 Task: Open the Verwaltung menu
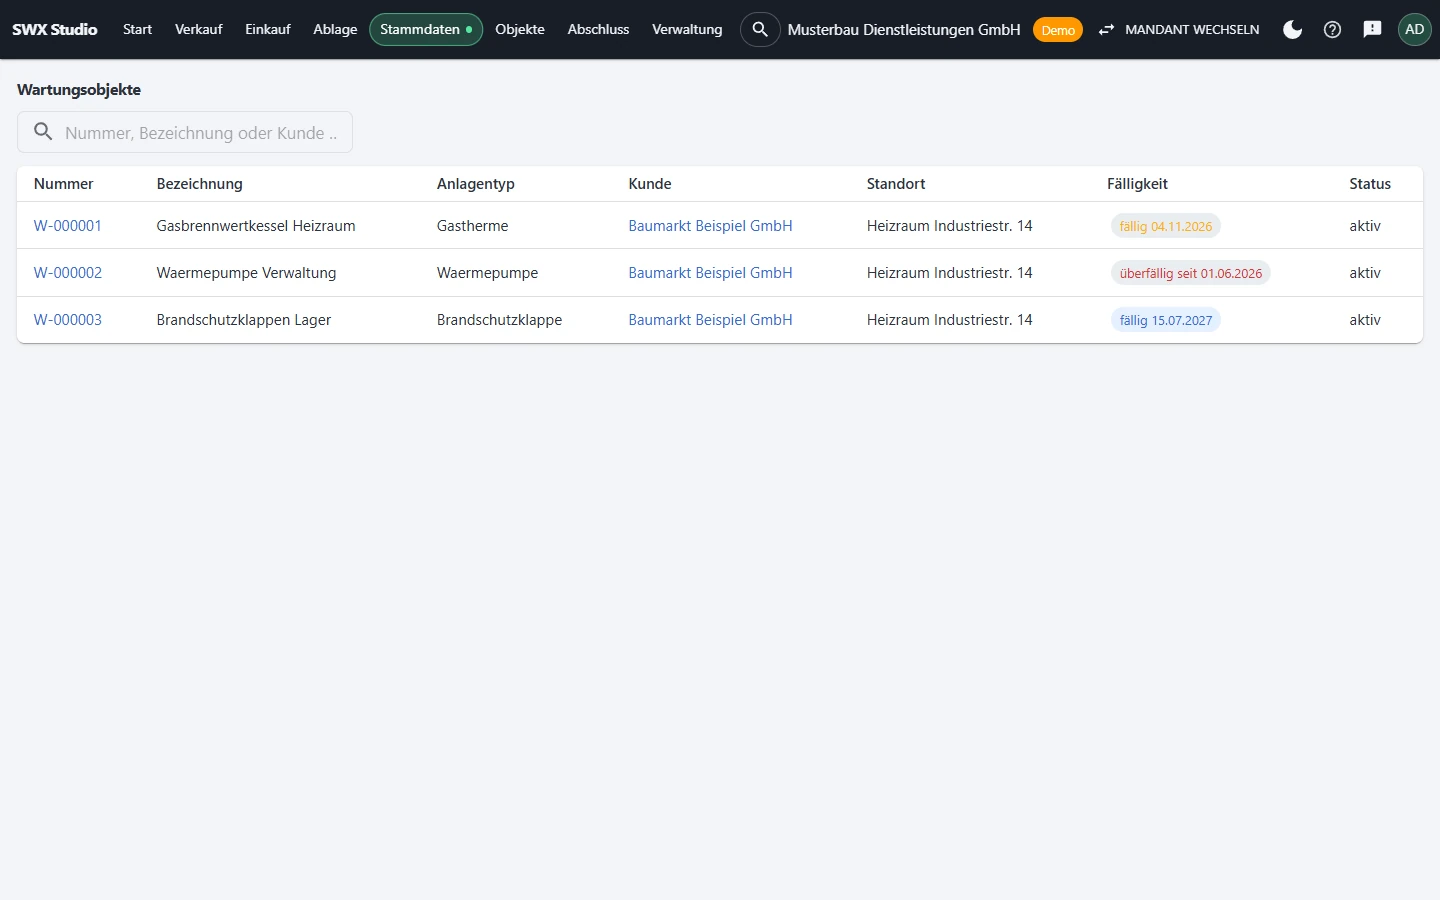coord(687,30)
